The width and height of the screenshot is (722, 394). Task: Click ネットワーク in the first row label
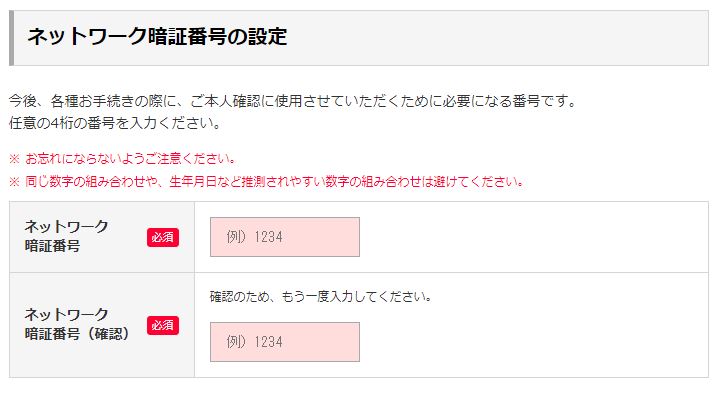[x=66, y=226]
